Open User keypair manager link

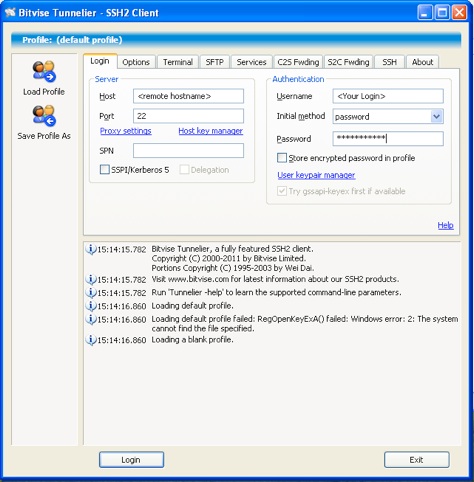coord(316,175)
